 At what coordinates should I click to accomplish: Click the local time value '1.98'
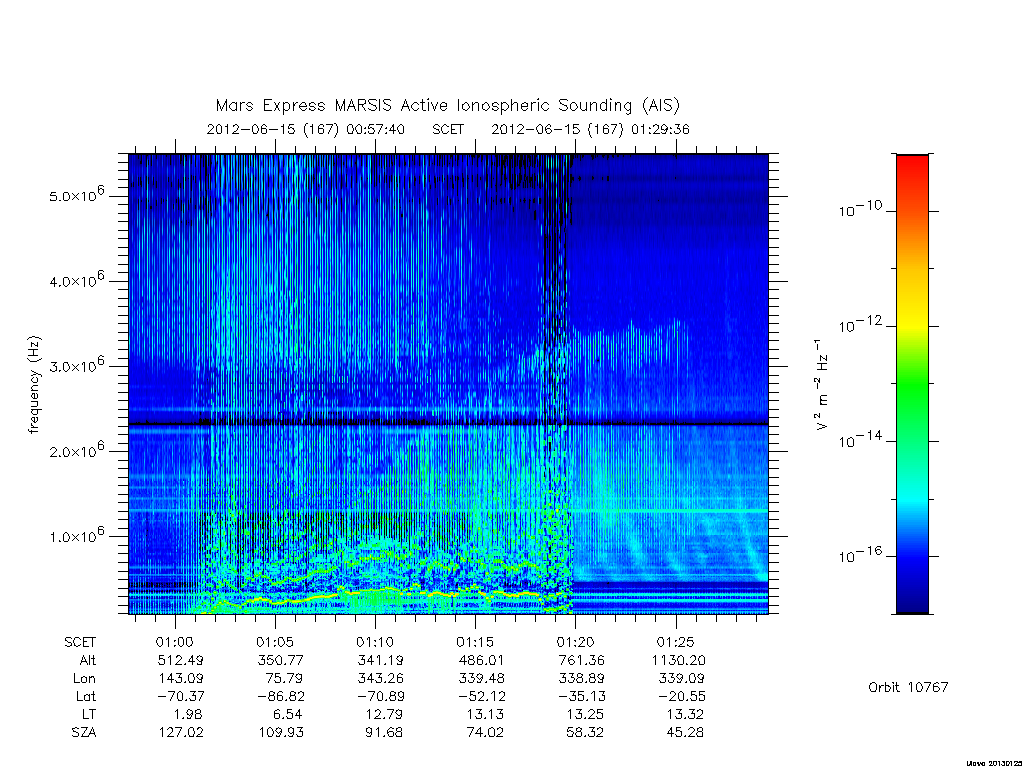189,714
